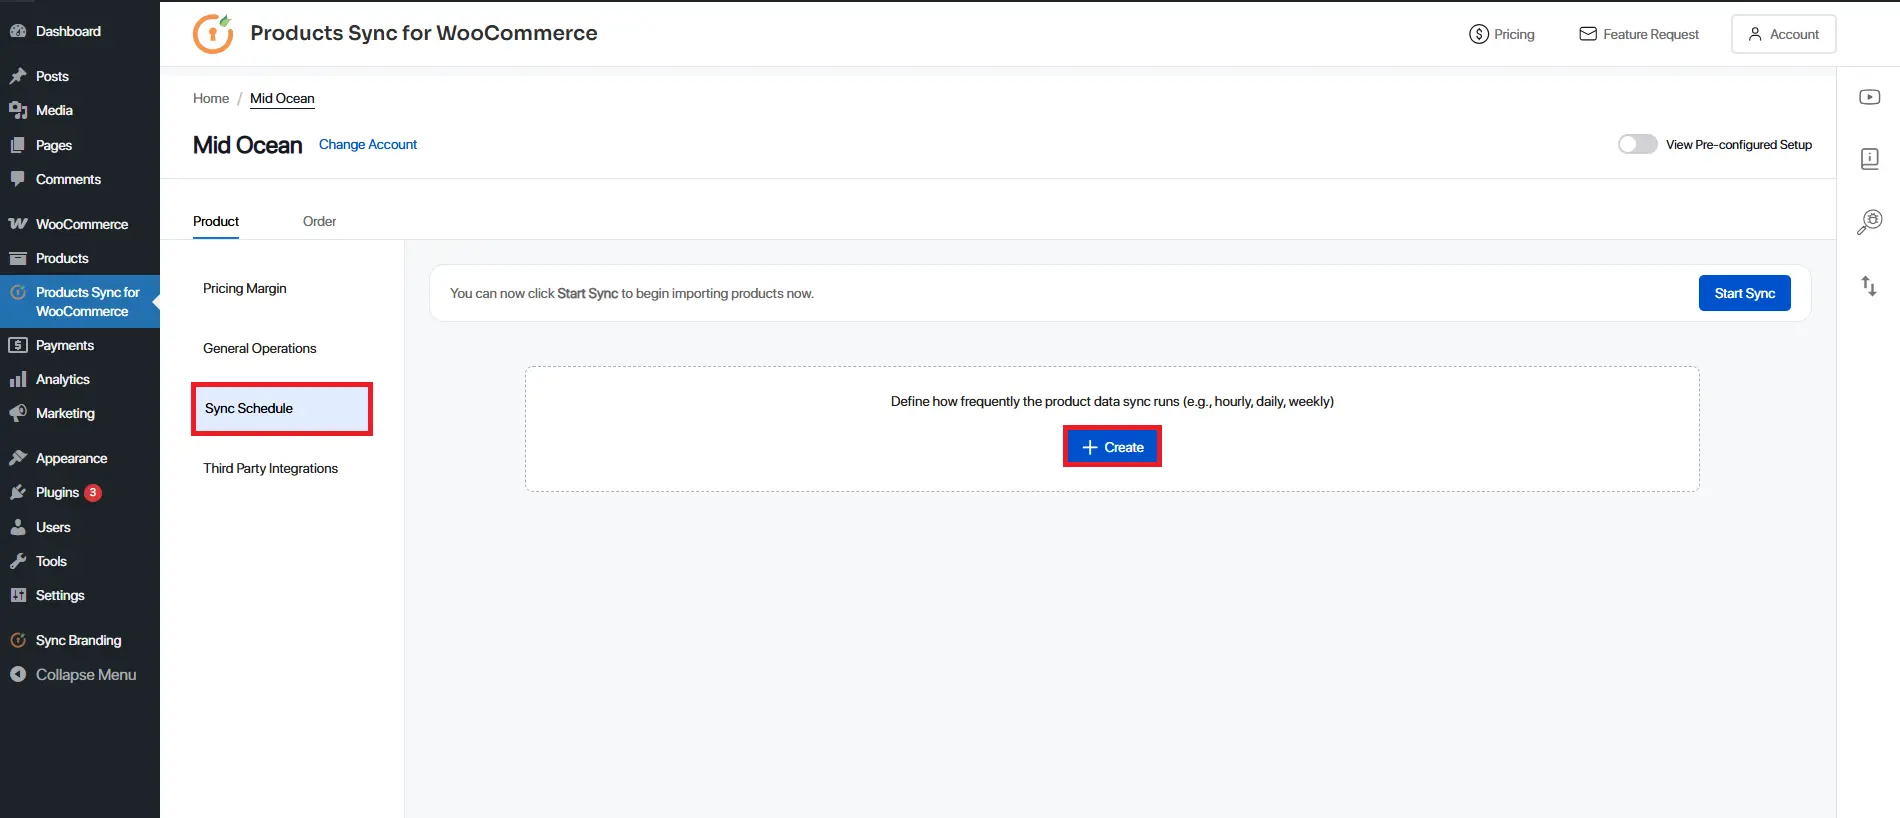Open the Pricing link in header
Image resolution: width=1900 pixels, height=818 pixels.
[x=1501, y=34]
